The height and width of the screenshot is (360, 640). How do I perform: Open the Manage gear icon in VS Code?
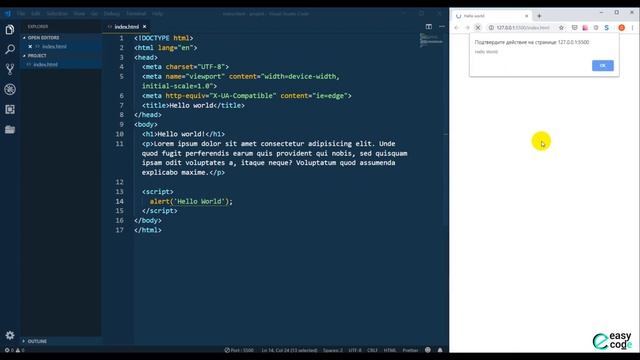(10, 335)
